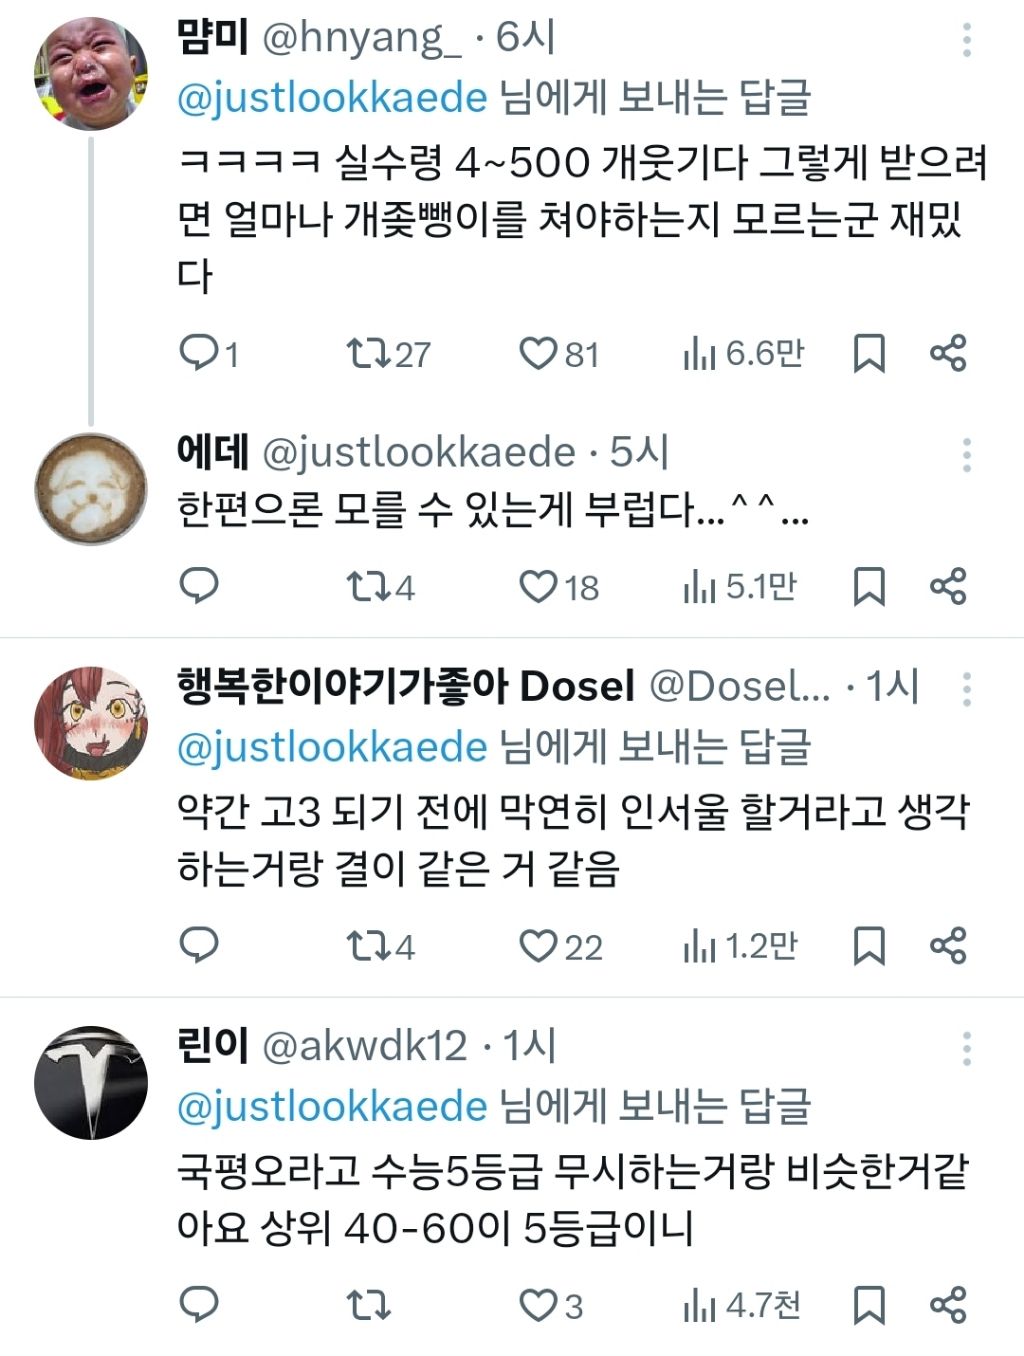Click the @justlookkaede mention in Dosel's reply
Viewport: 1024px width, 1356px height.
pyautogui.click(x=332, y=747)
